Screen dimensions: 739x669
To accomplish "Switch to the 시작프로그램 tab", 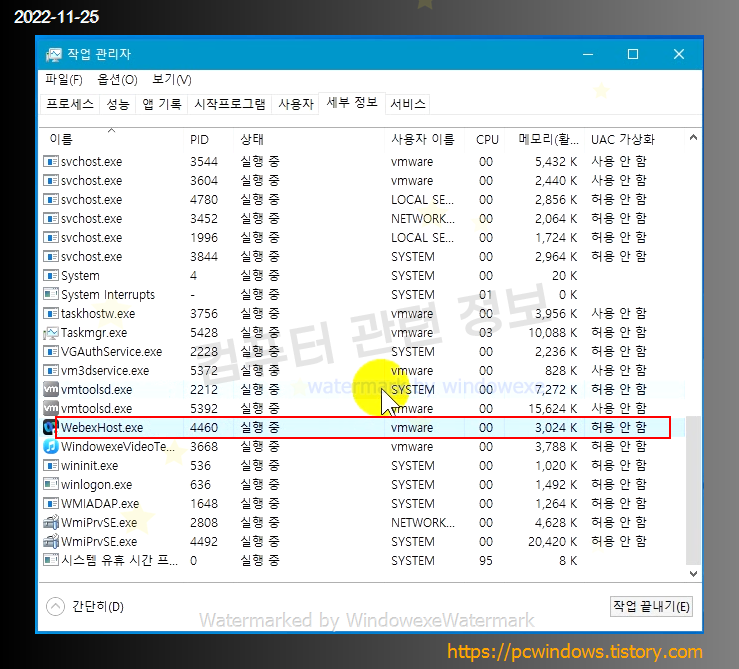I will point(230,104).
